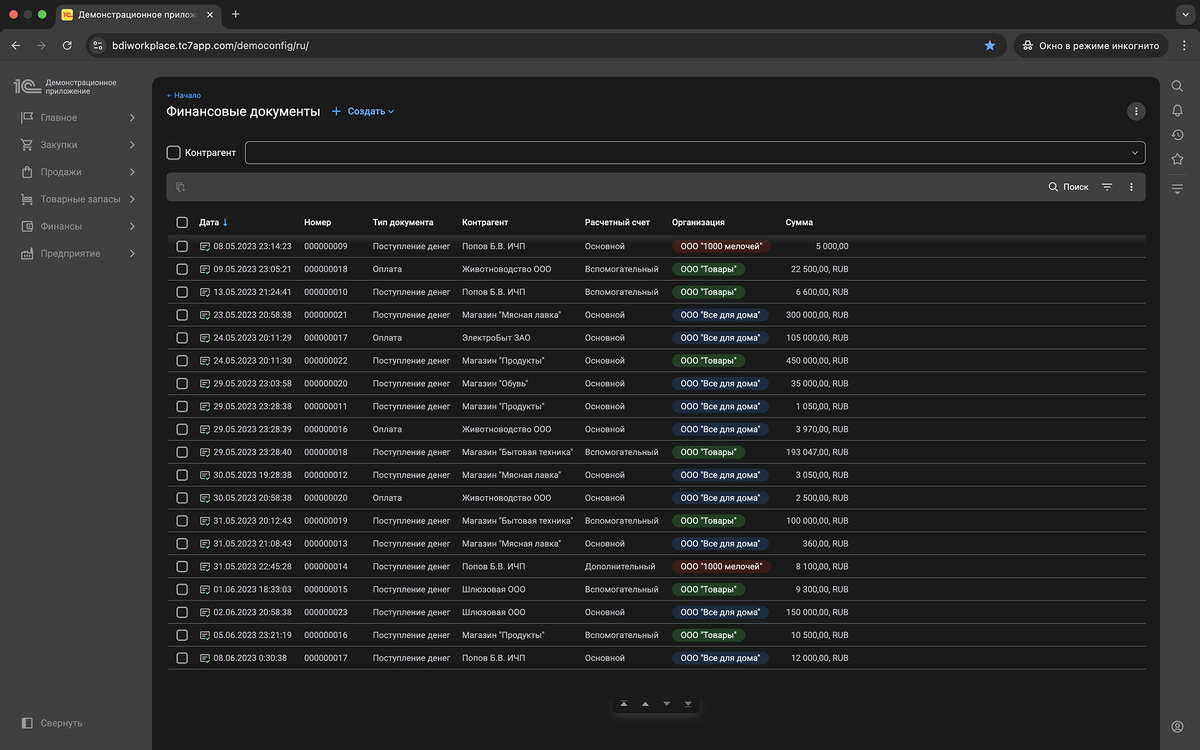Click ООО "Все для дома" tag in row 000000021
The width and height of the screenshot is (1200, 750).
tap(720, 315)
